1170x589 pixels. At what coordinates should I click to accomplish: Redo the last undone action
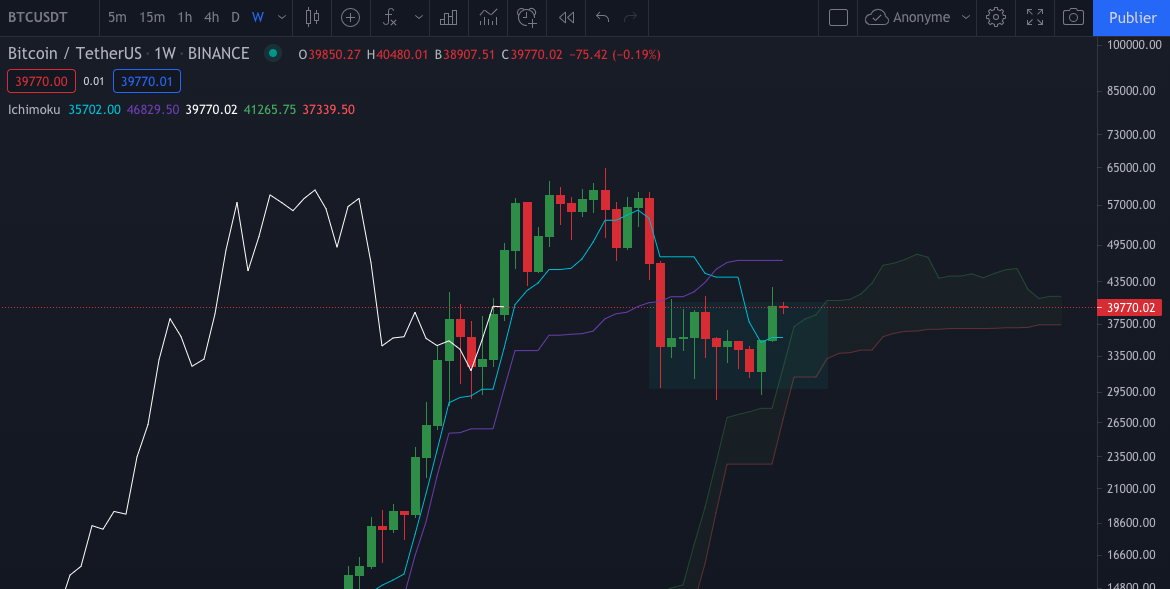point(629,17)
